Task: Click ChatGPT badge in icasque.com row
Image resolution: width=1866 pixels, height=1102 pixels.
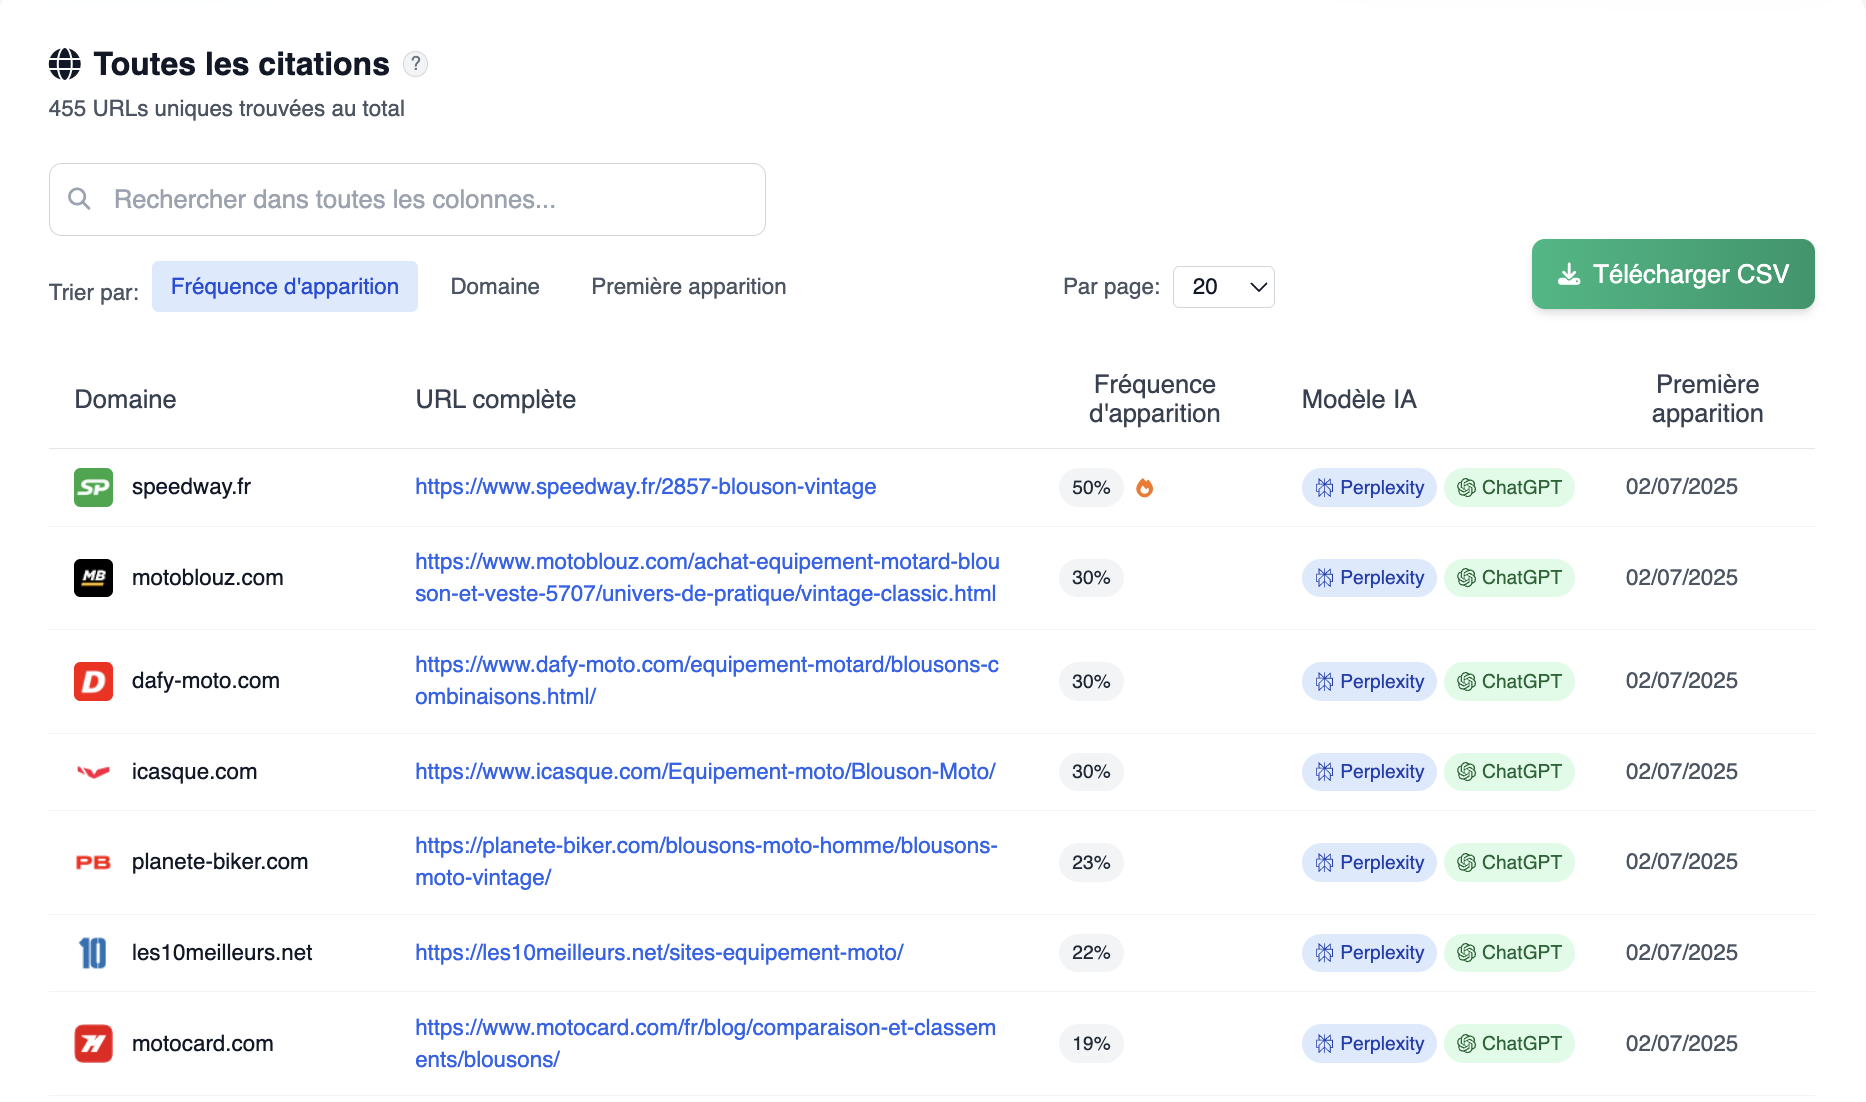Action: 1509,772
